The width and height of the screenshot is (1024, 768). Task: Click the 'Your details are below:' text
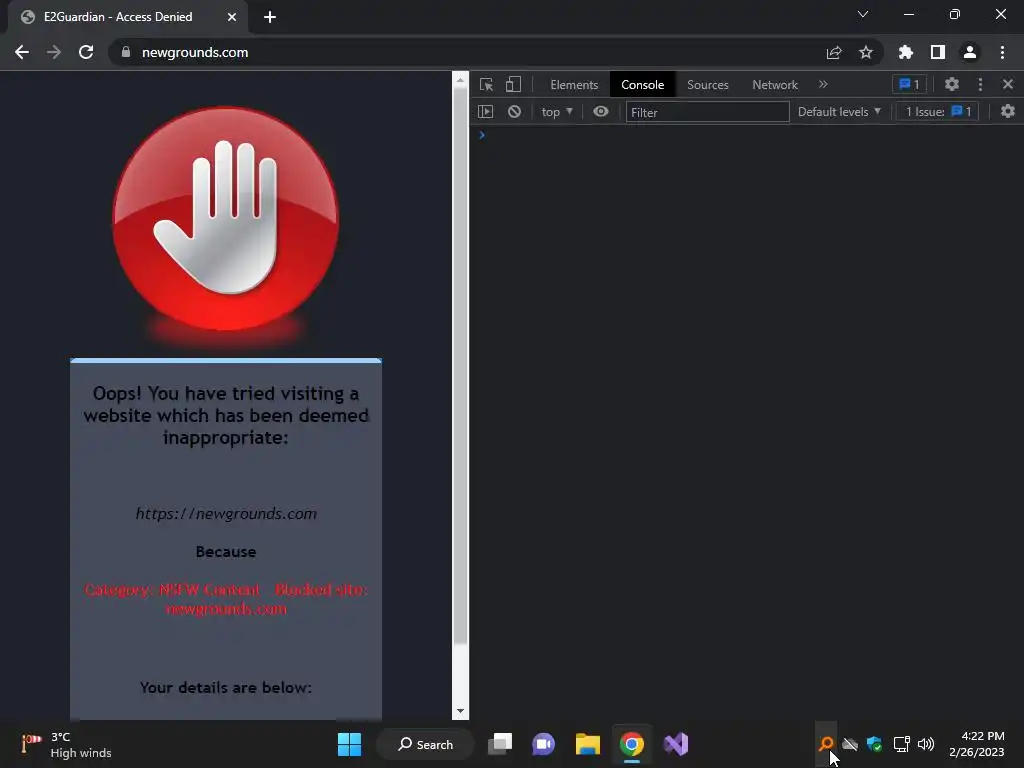point(226,688)
